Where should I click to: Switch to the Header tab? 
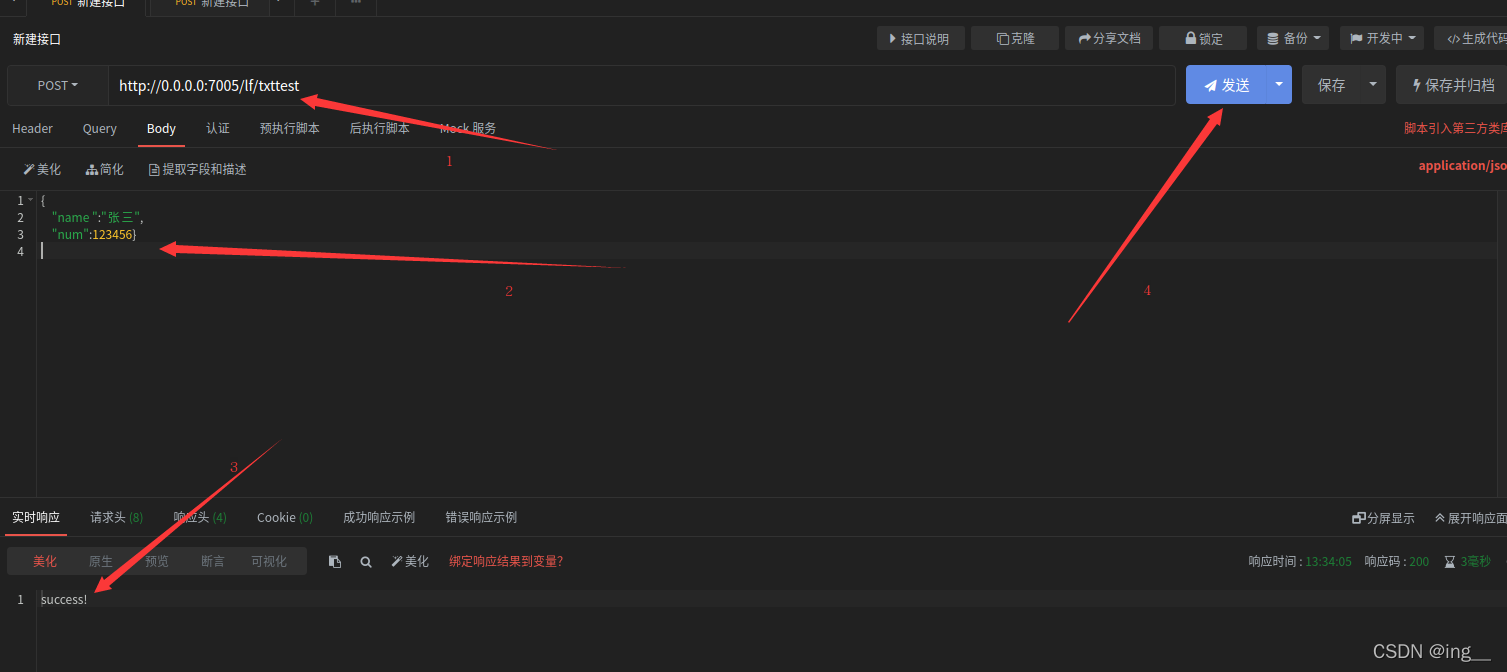(x=32, y=128)
